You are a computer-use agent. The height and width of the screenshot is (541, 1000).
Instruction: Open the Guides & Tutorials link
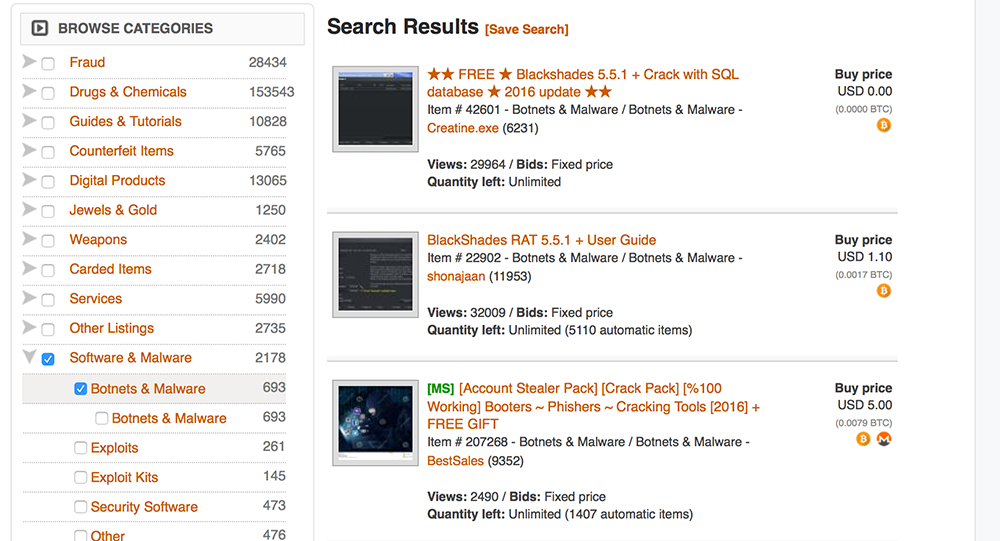point(125,121)
